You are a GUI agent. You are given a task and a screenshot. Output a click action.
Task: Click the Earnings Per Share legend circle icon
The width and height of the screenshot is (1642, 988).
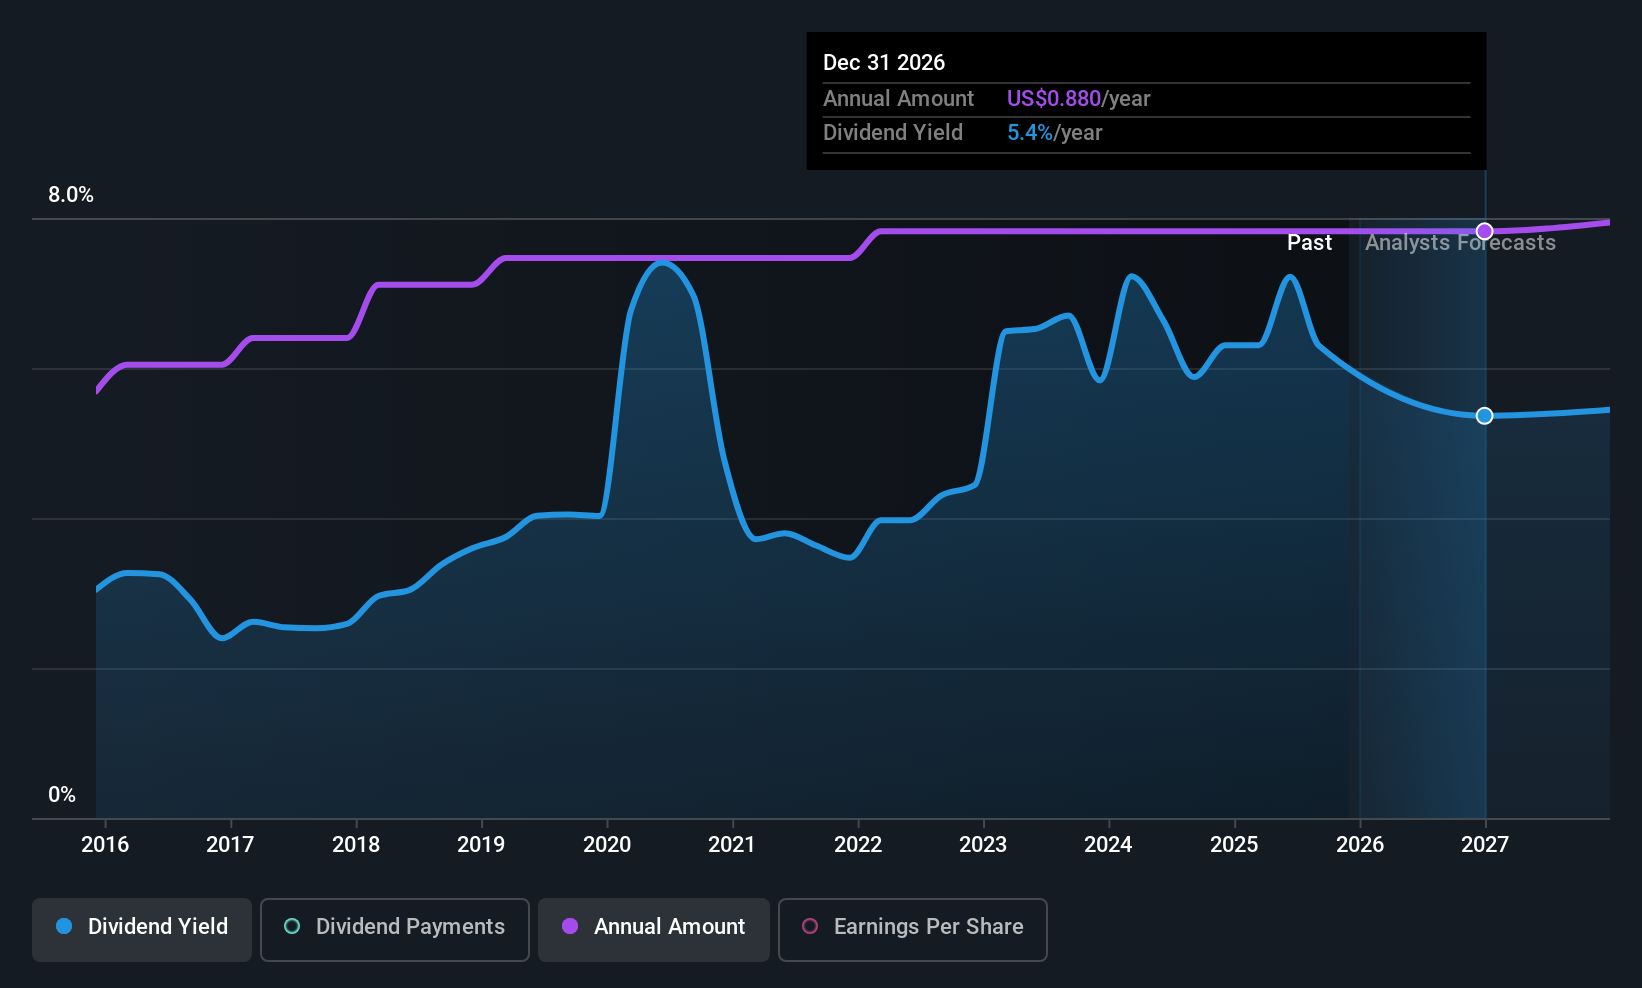[x=810, y=927]
